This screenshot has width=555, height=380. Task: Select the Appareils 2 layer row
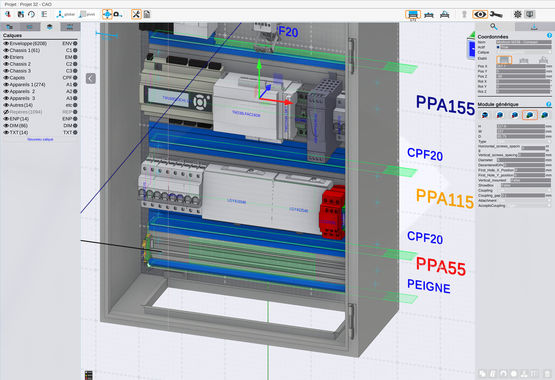click(40, 91)
